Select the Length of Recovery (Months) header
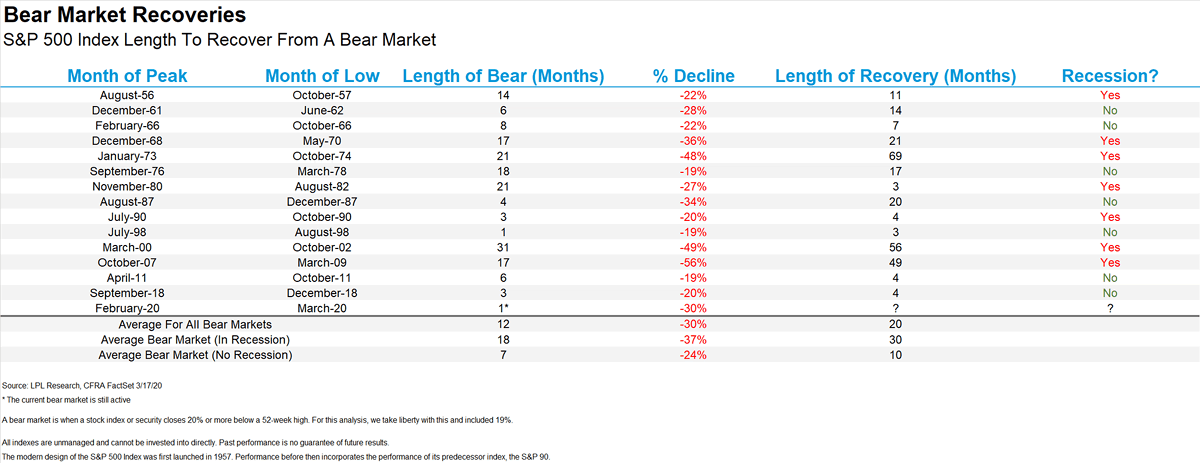1200x463 pixels. point(895,76)
